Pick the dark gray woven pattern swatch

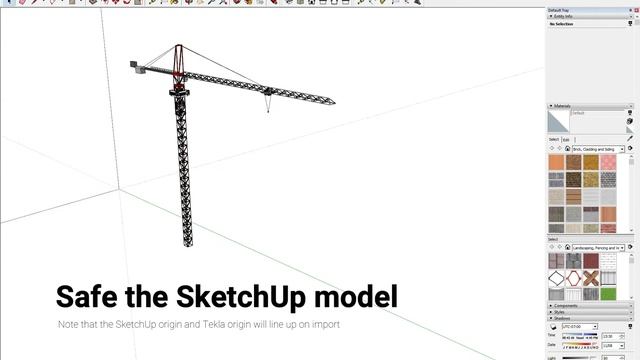pos(608,180)
